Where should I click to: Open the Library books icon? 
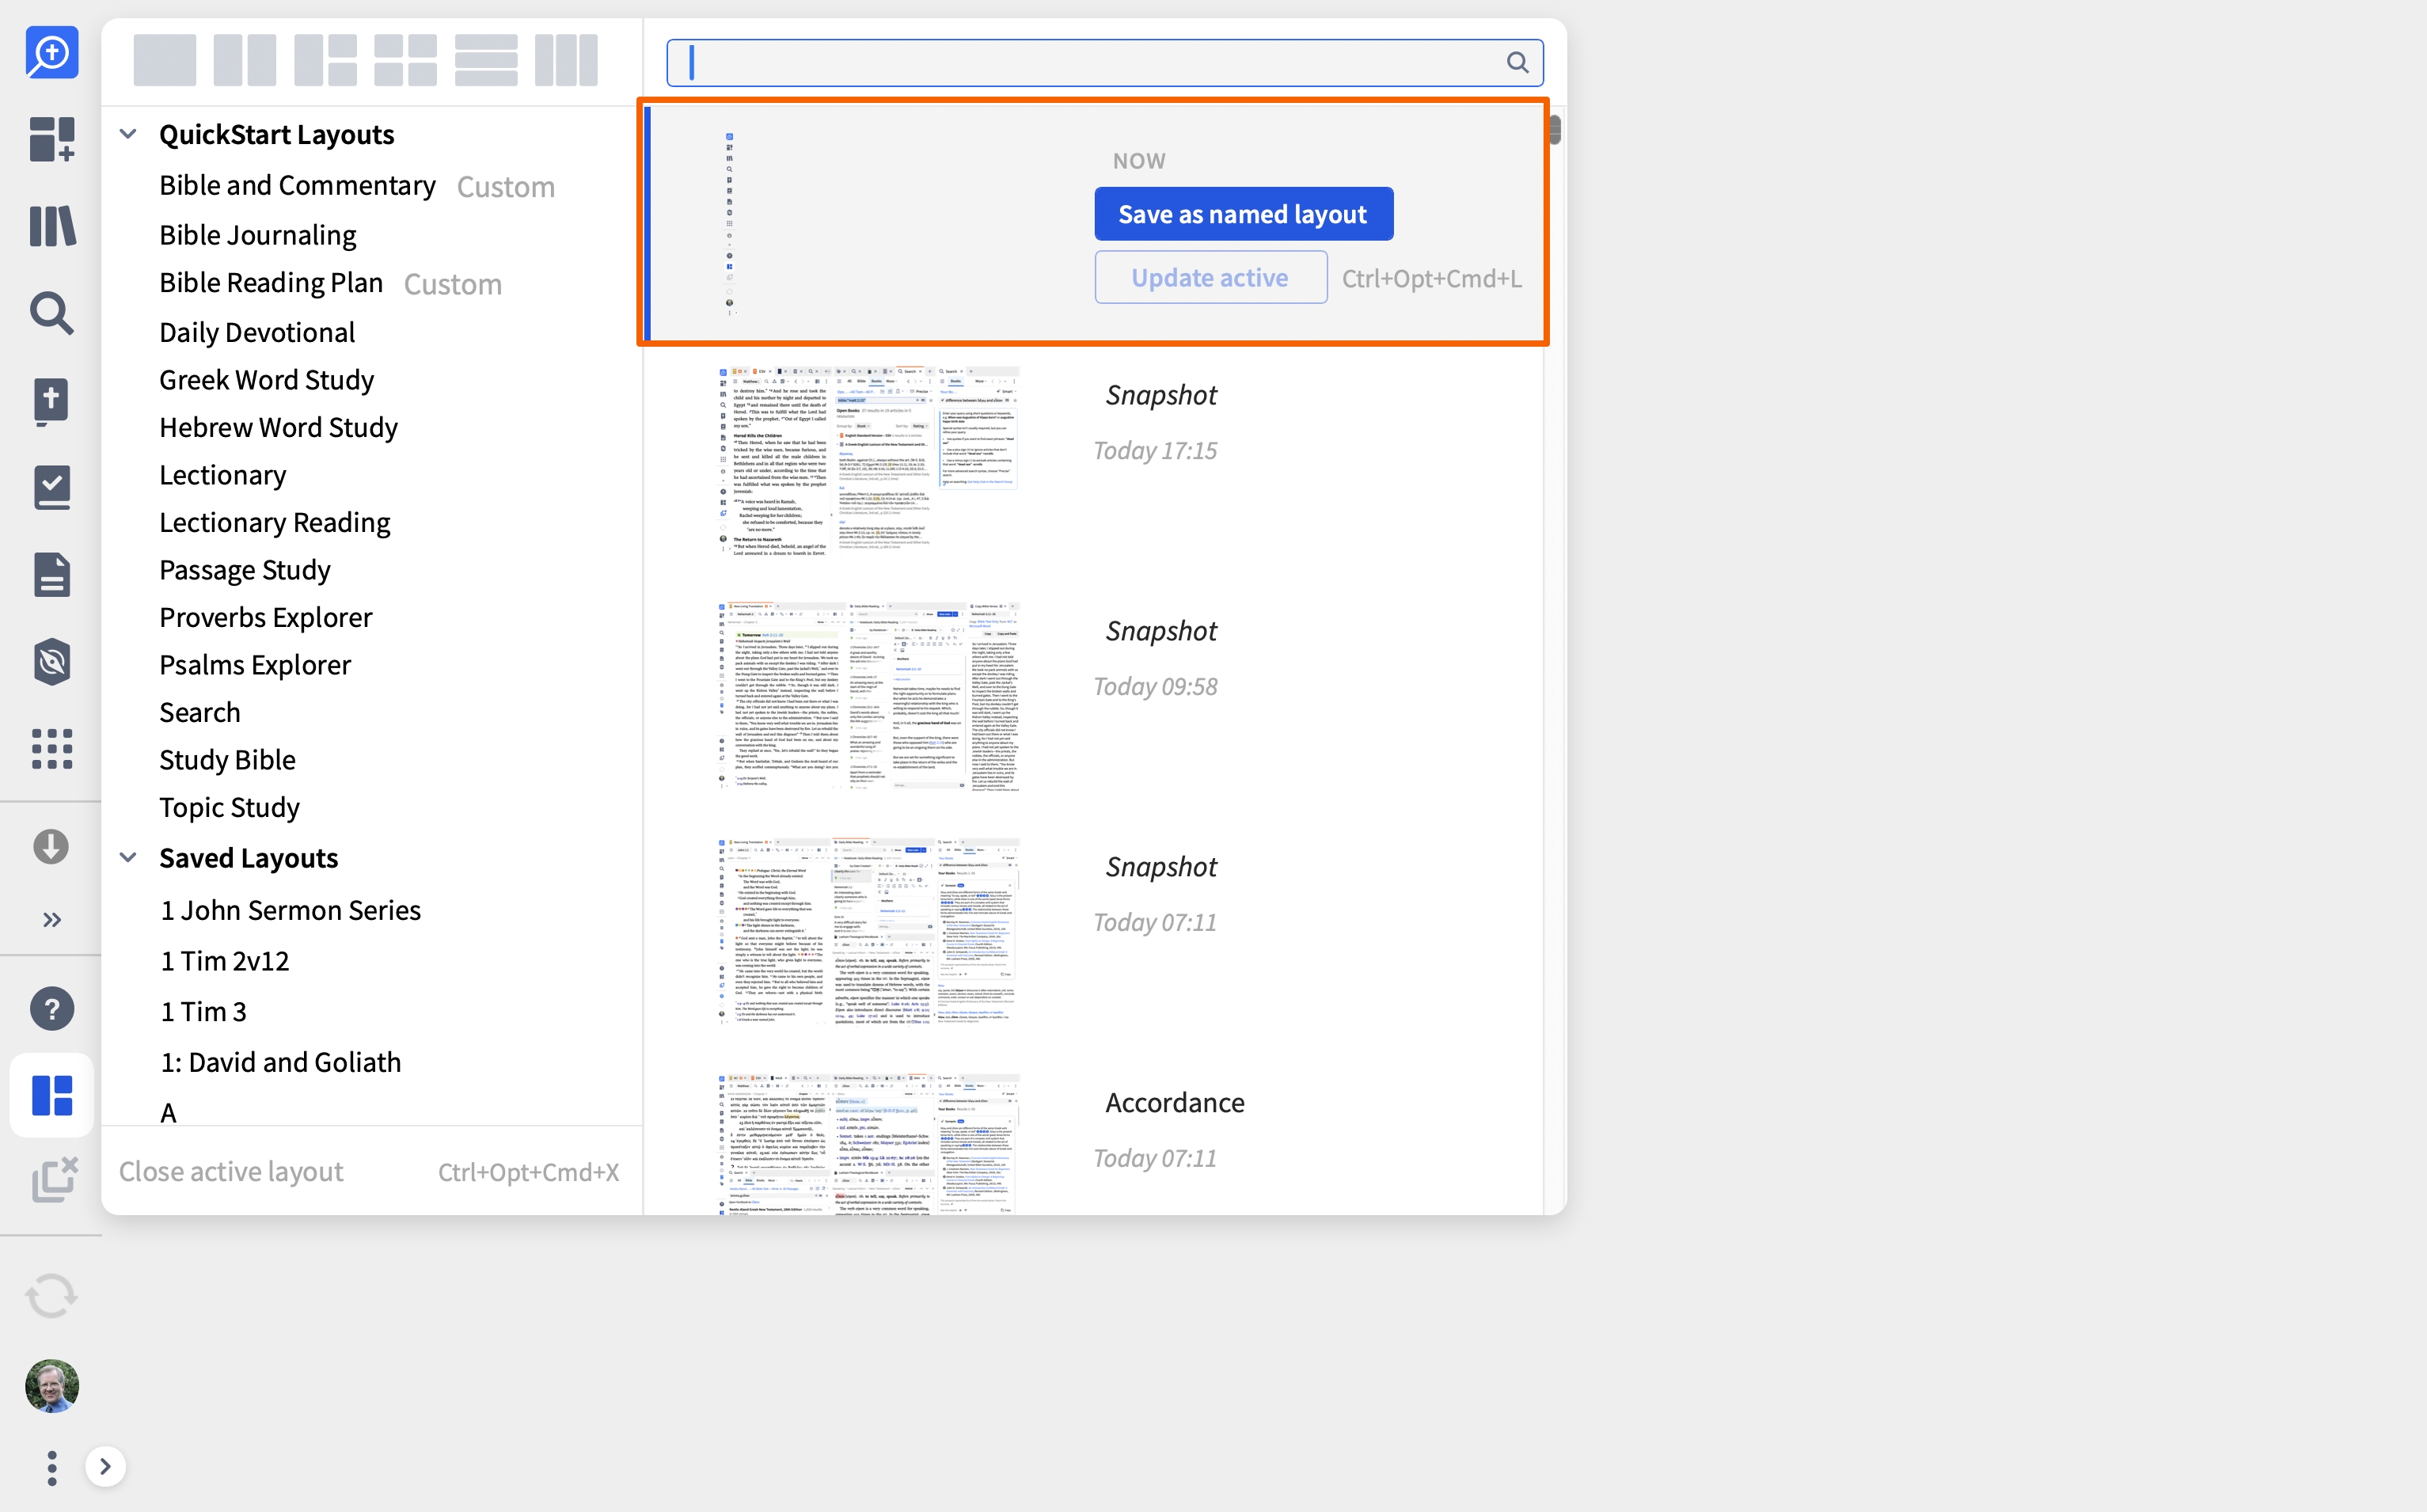(52, 226)
